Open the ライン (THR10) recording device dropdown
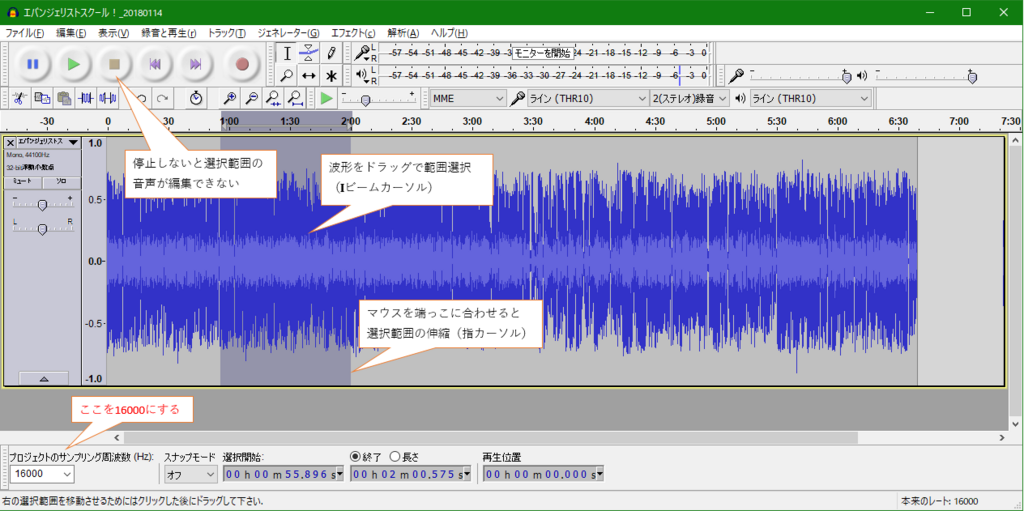1024x511 pixels. click(x=587, y=99)
